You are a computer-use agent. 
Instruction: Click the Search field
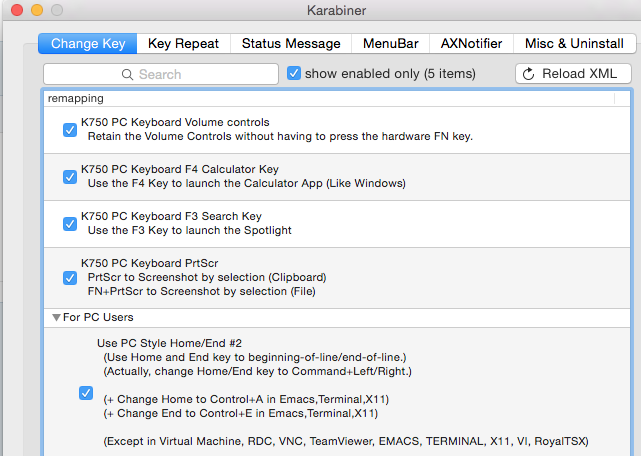tap(161, 74)
